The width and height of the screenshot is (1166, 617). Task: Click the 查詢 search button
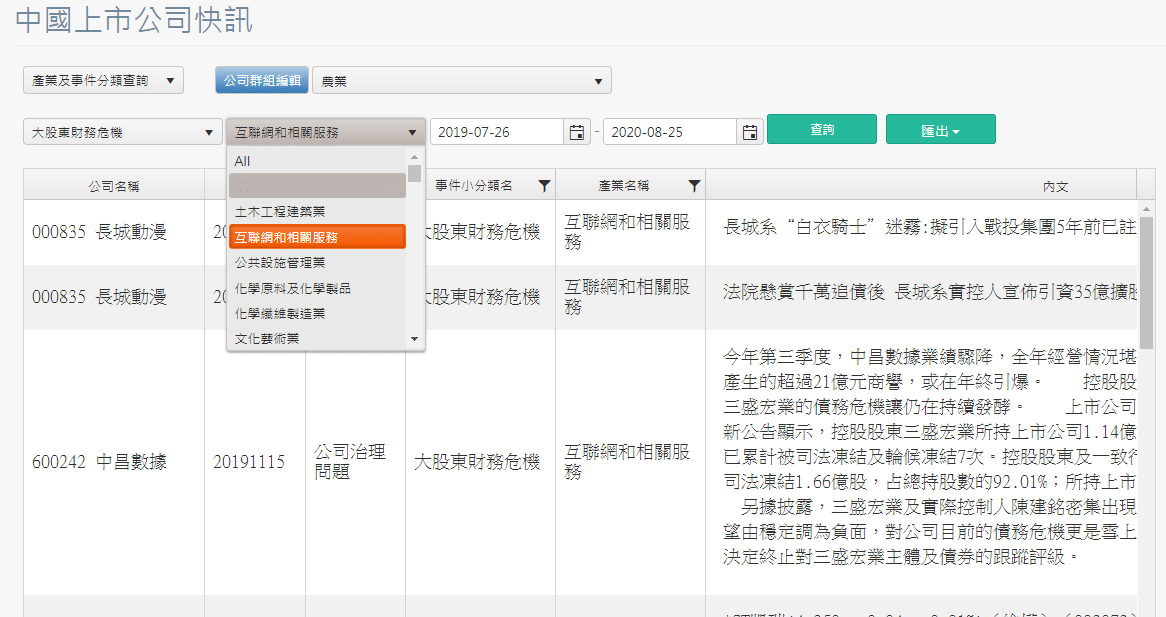tap(821, 130)
